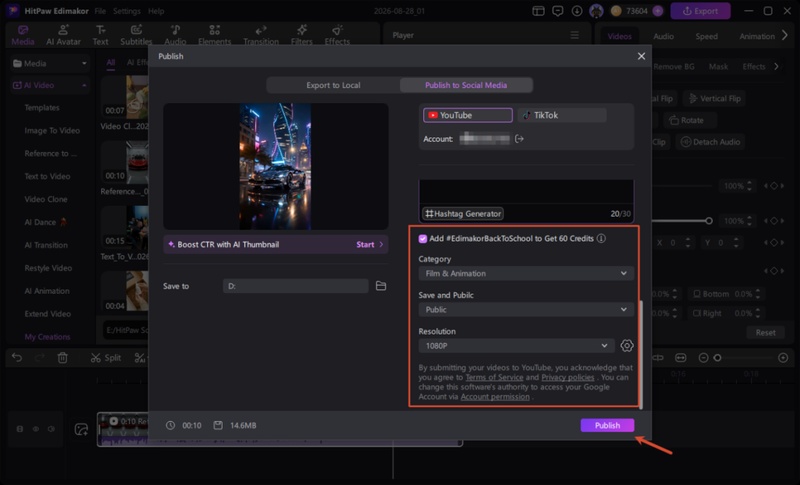This screenshot has width=800, height=485.
Task: Click the Save to path field D:
Action: click(x=295, y=286)
